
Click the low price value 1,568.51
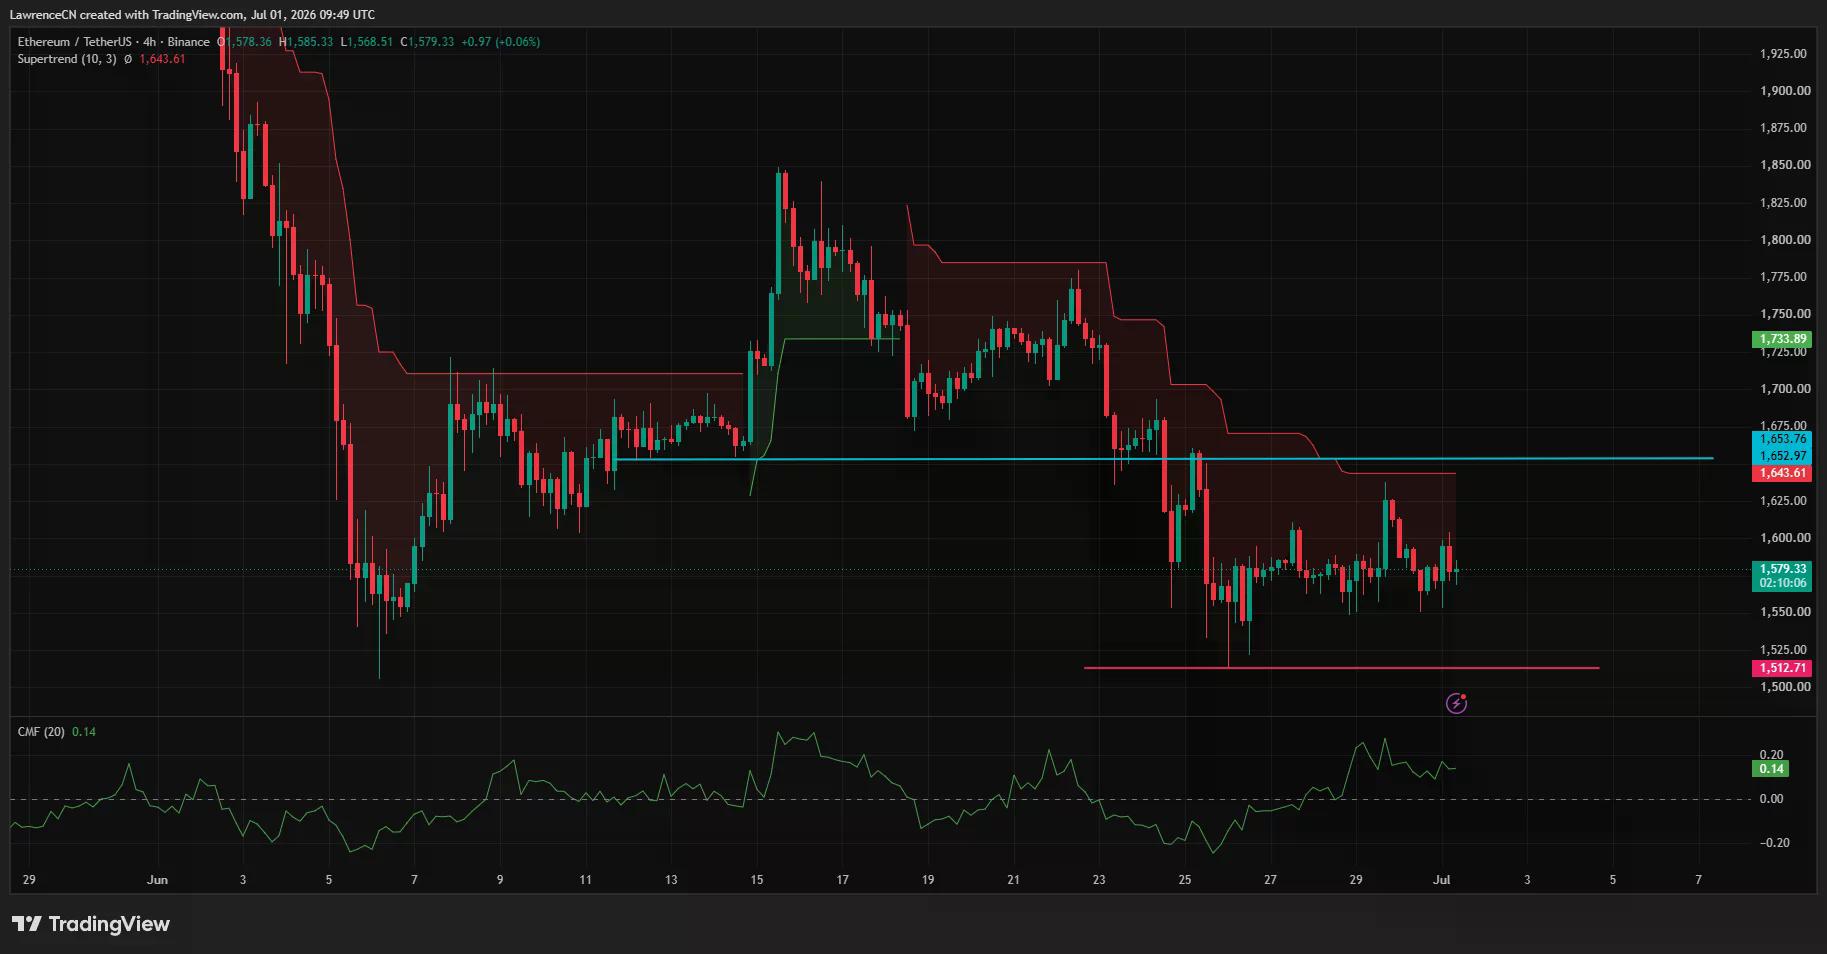pyautogui.click(x=369, y=42)
